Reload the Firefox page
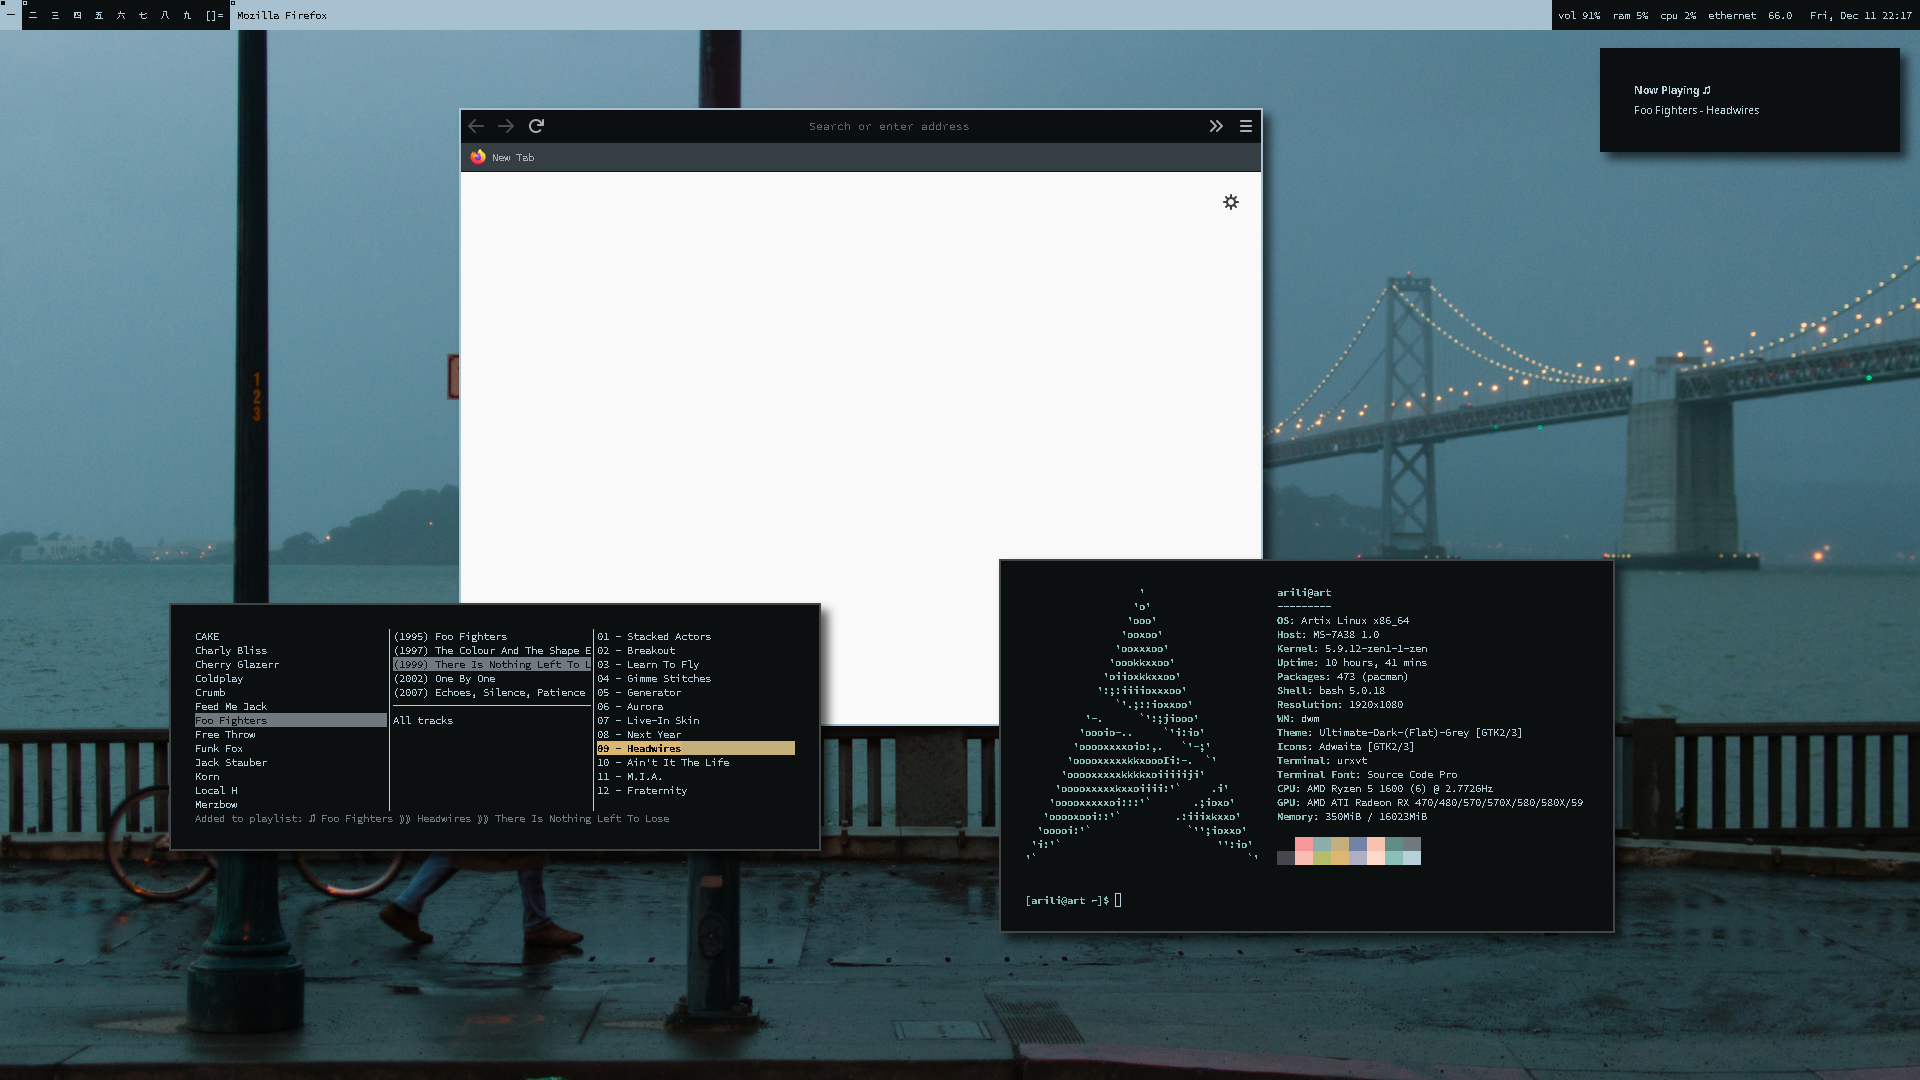Image resolution: width=1920 pixels, height=1080 pixels. [x=537, y=126]
